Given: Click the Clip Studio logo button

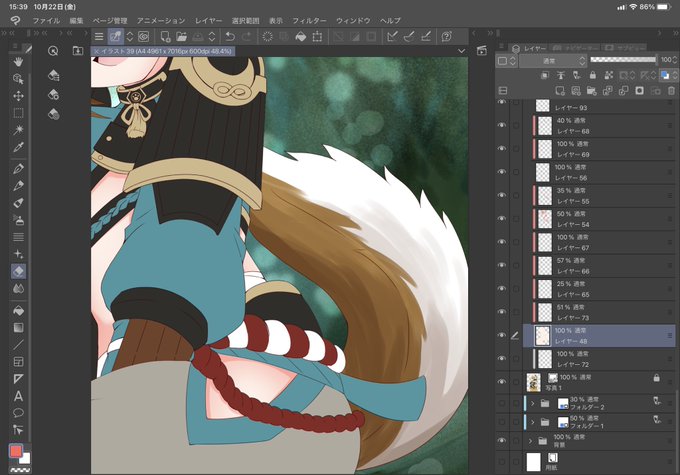Looking at the screenshot, I should [x=15, y=20].
